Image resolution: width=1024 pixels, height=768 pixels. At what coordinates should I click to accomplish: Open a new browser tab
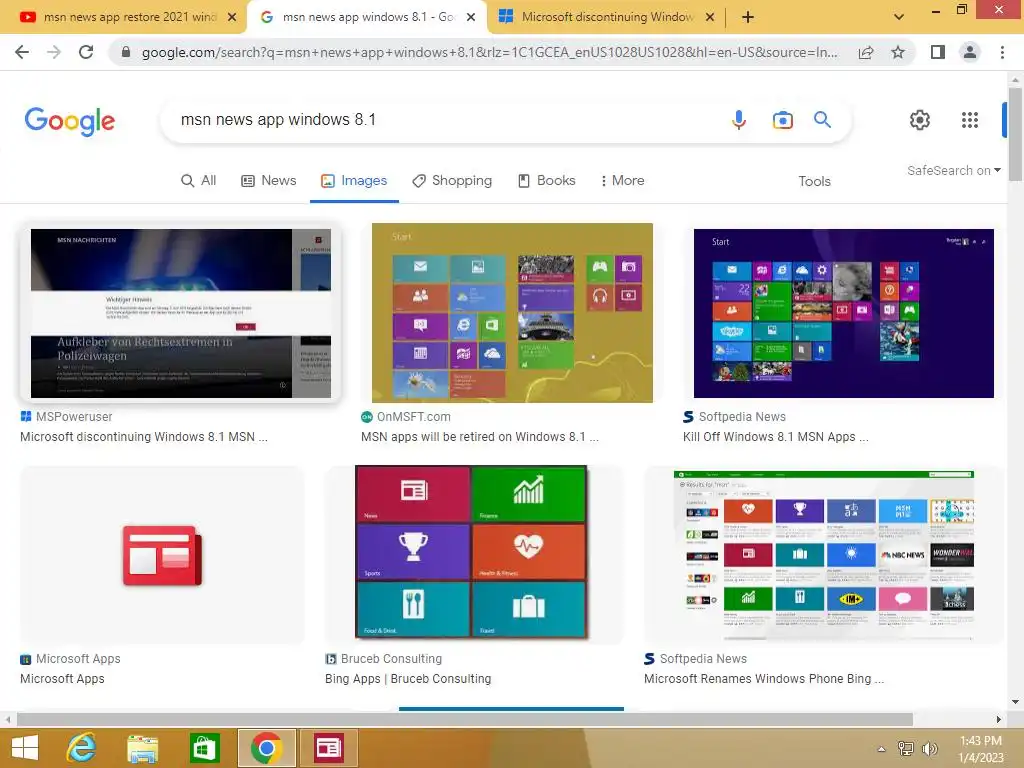[748, 17]
